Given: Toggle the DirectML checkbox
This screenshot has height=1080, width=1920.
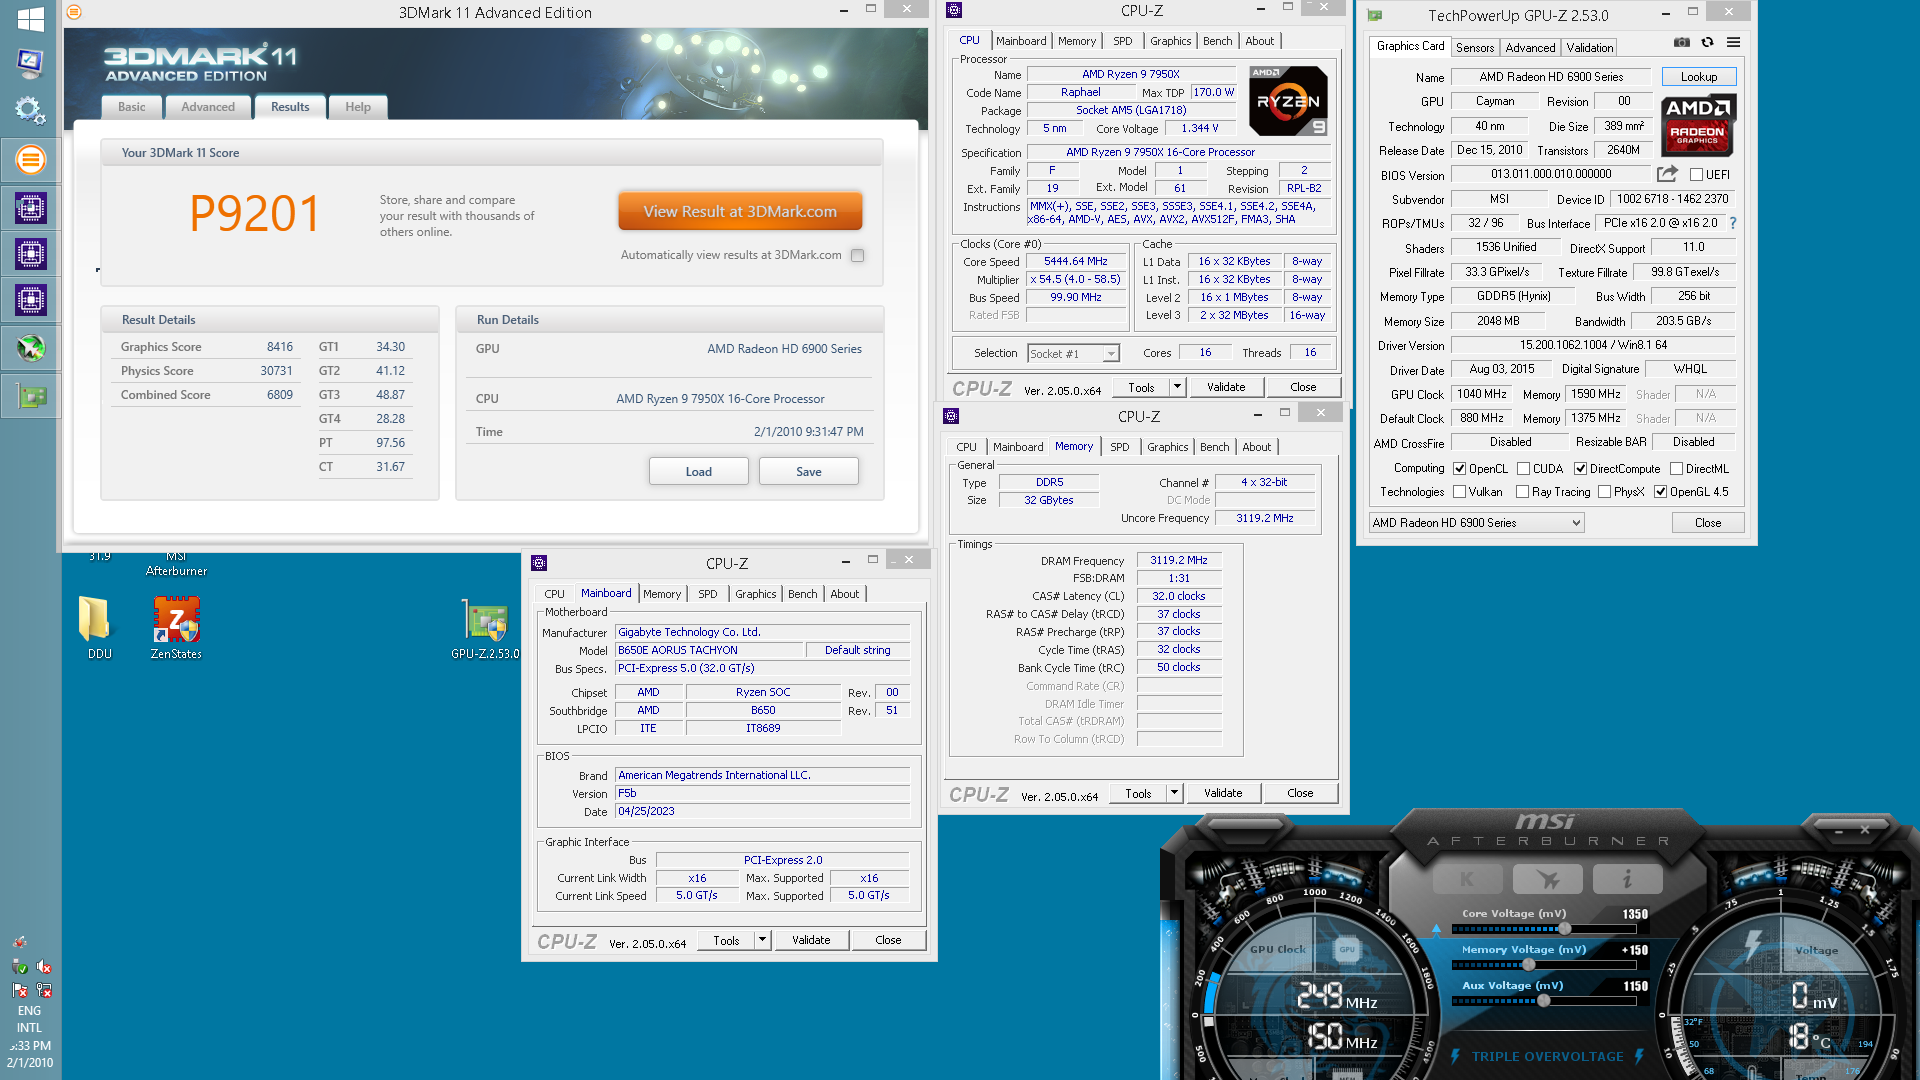Looking at the screenshot, I should (1676, 468).
